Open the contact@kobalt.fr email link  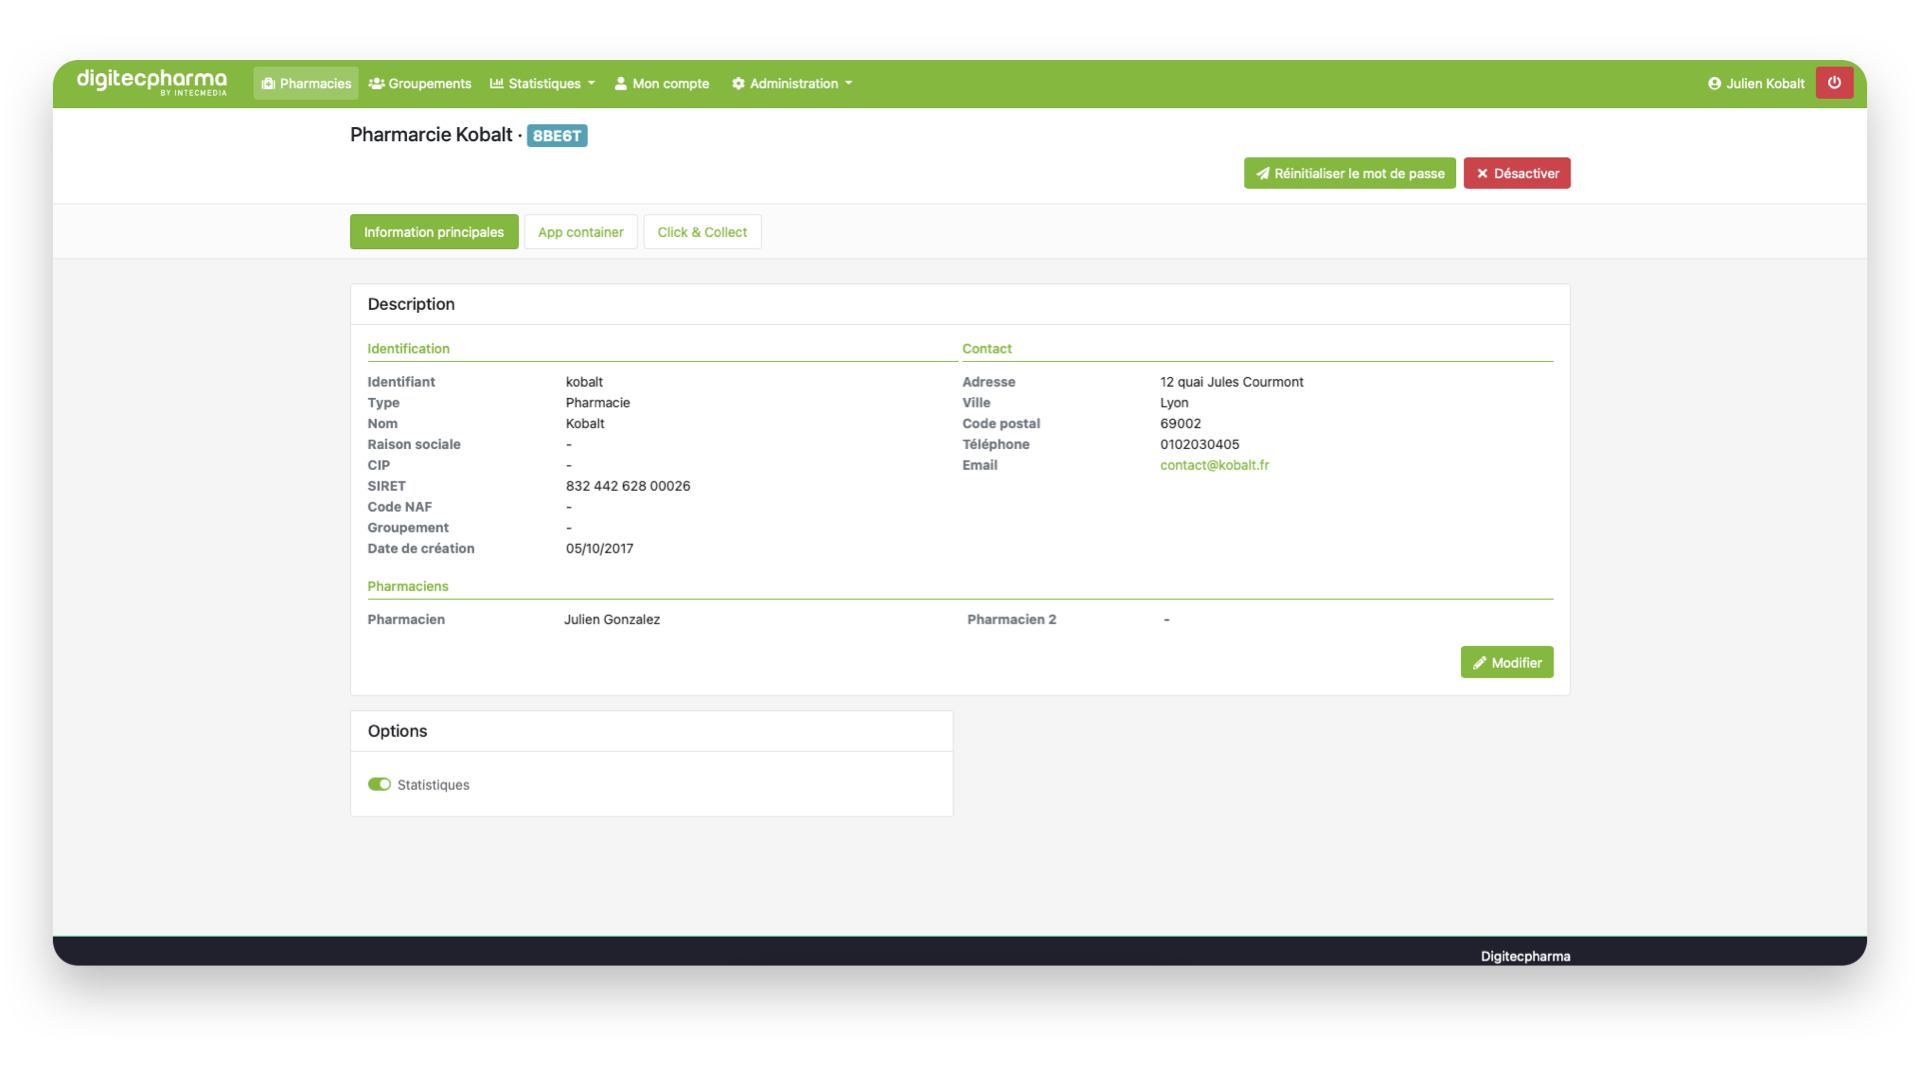point(1214,465)
